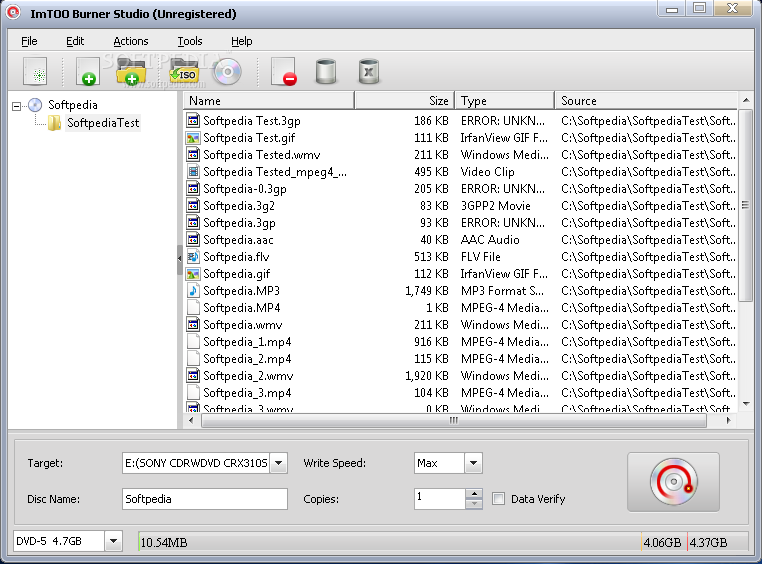This screenshot has width=762, height=564.
Task: Click the file list scroll left arrow
Action: tap(191, 421)
